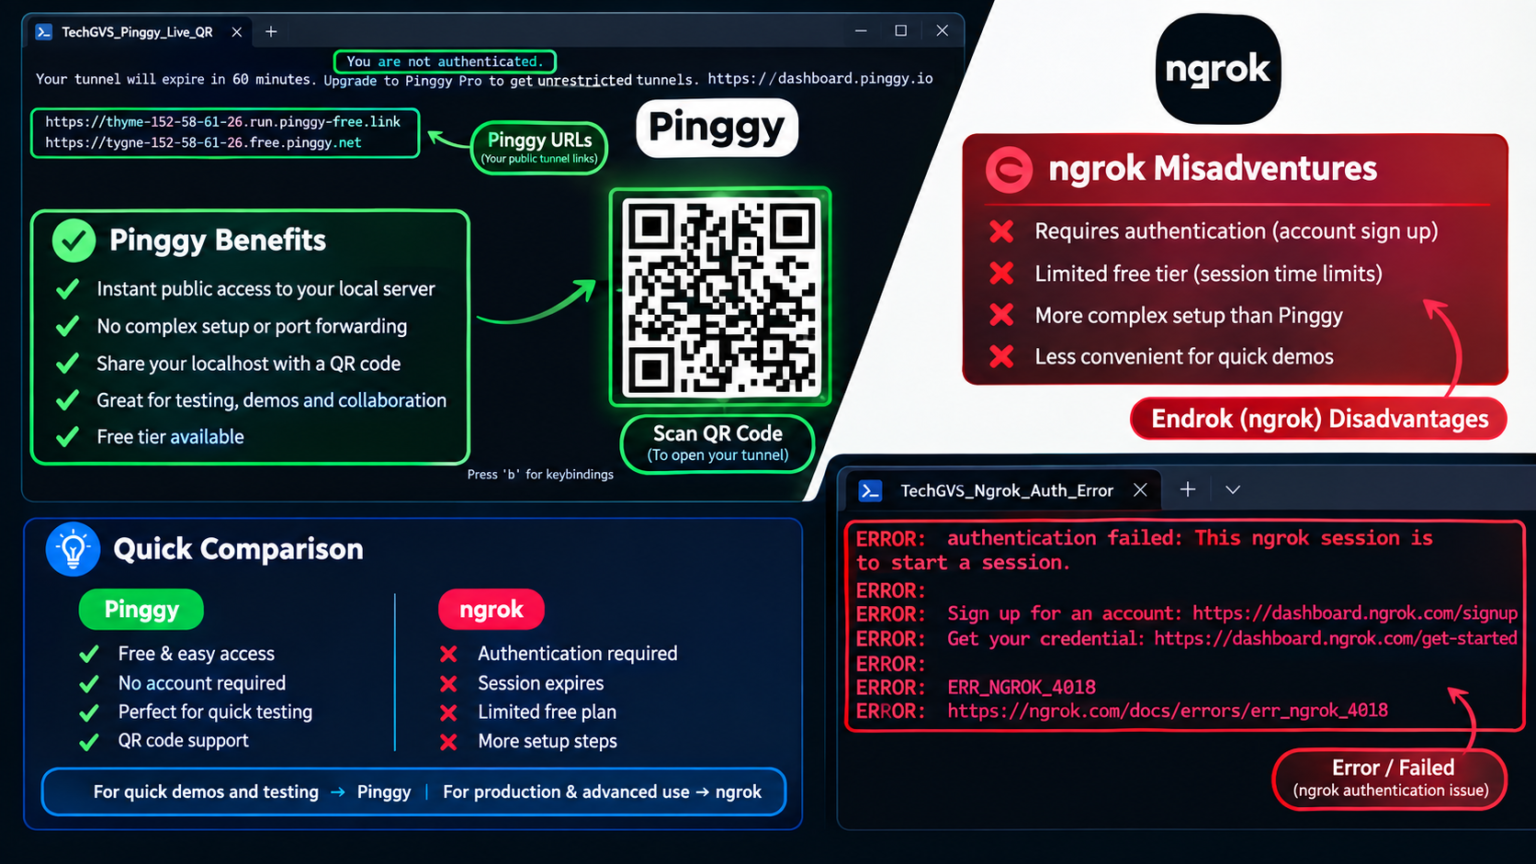Click the checkmark beside 'Free & easy access'
1536x864 pixels.
pyautogui.click(x=89, y=654)
